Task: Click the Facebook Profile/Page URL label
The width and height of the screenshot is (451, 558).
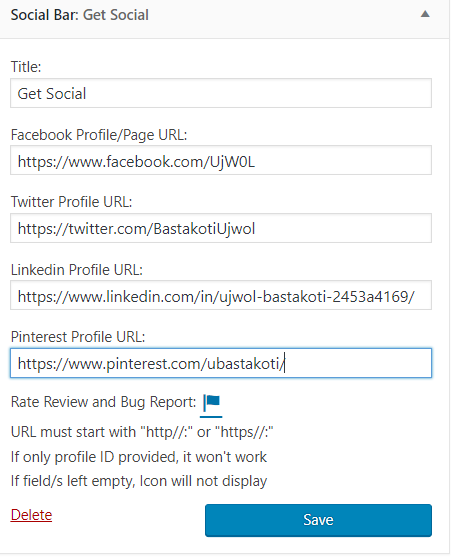Action: pos(99,135)
